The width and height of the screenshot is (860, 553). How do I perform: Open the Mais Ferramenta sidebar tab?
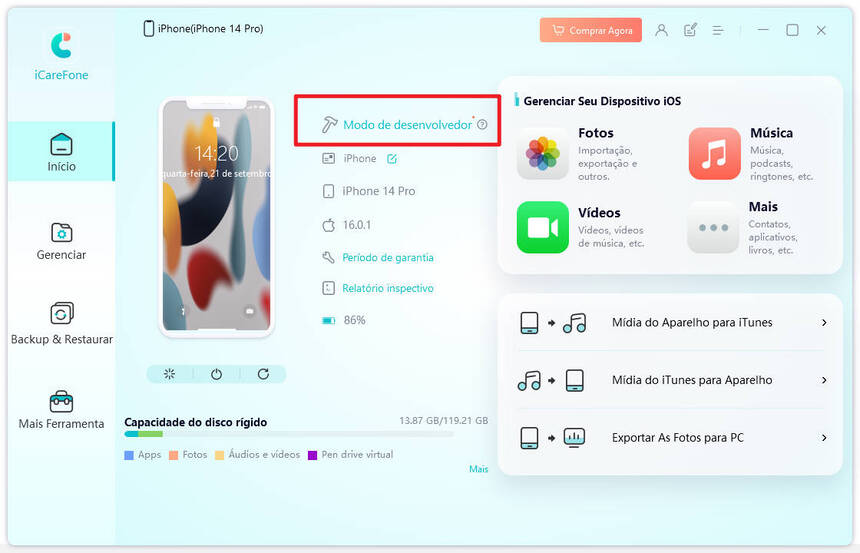[61, 410]
